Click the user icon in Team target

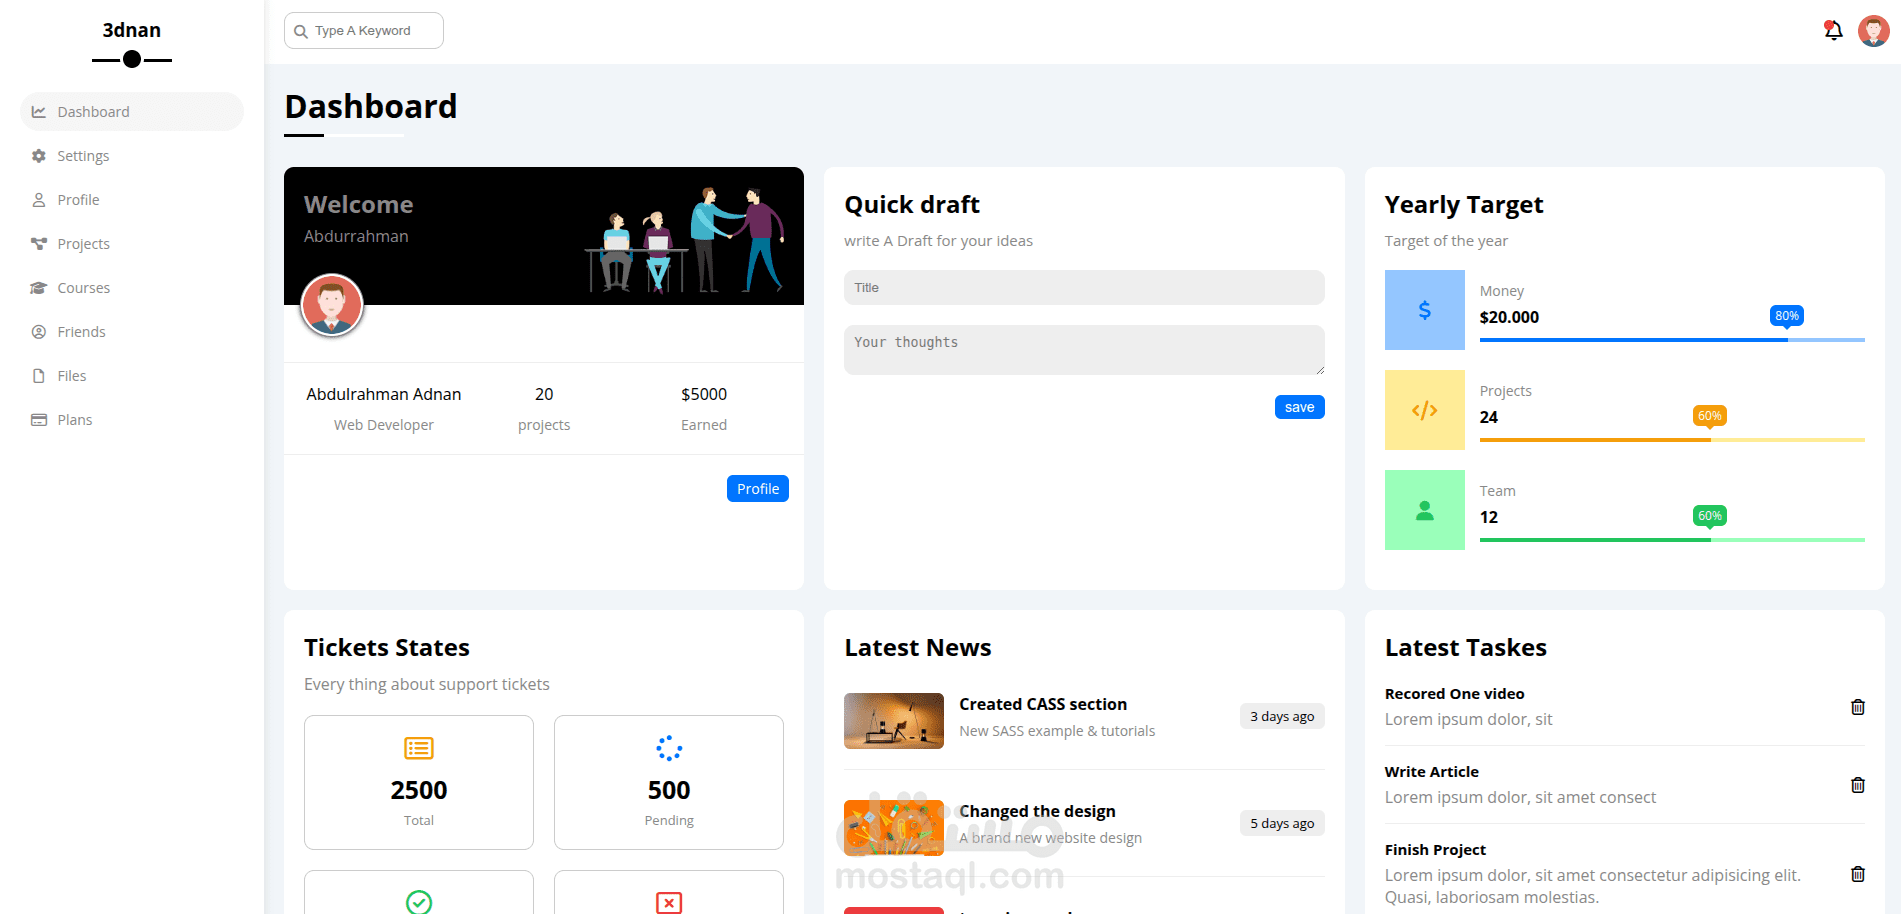coord(1424,510)
